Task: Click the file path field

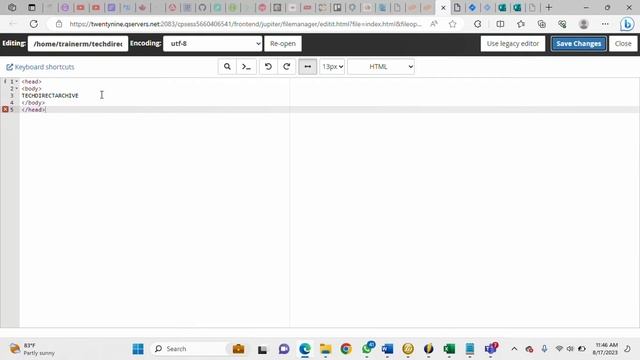Action: click(x=78, y=43)
